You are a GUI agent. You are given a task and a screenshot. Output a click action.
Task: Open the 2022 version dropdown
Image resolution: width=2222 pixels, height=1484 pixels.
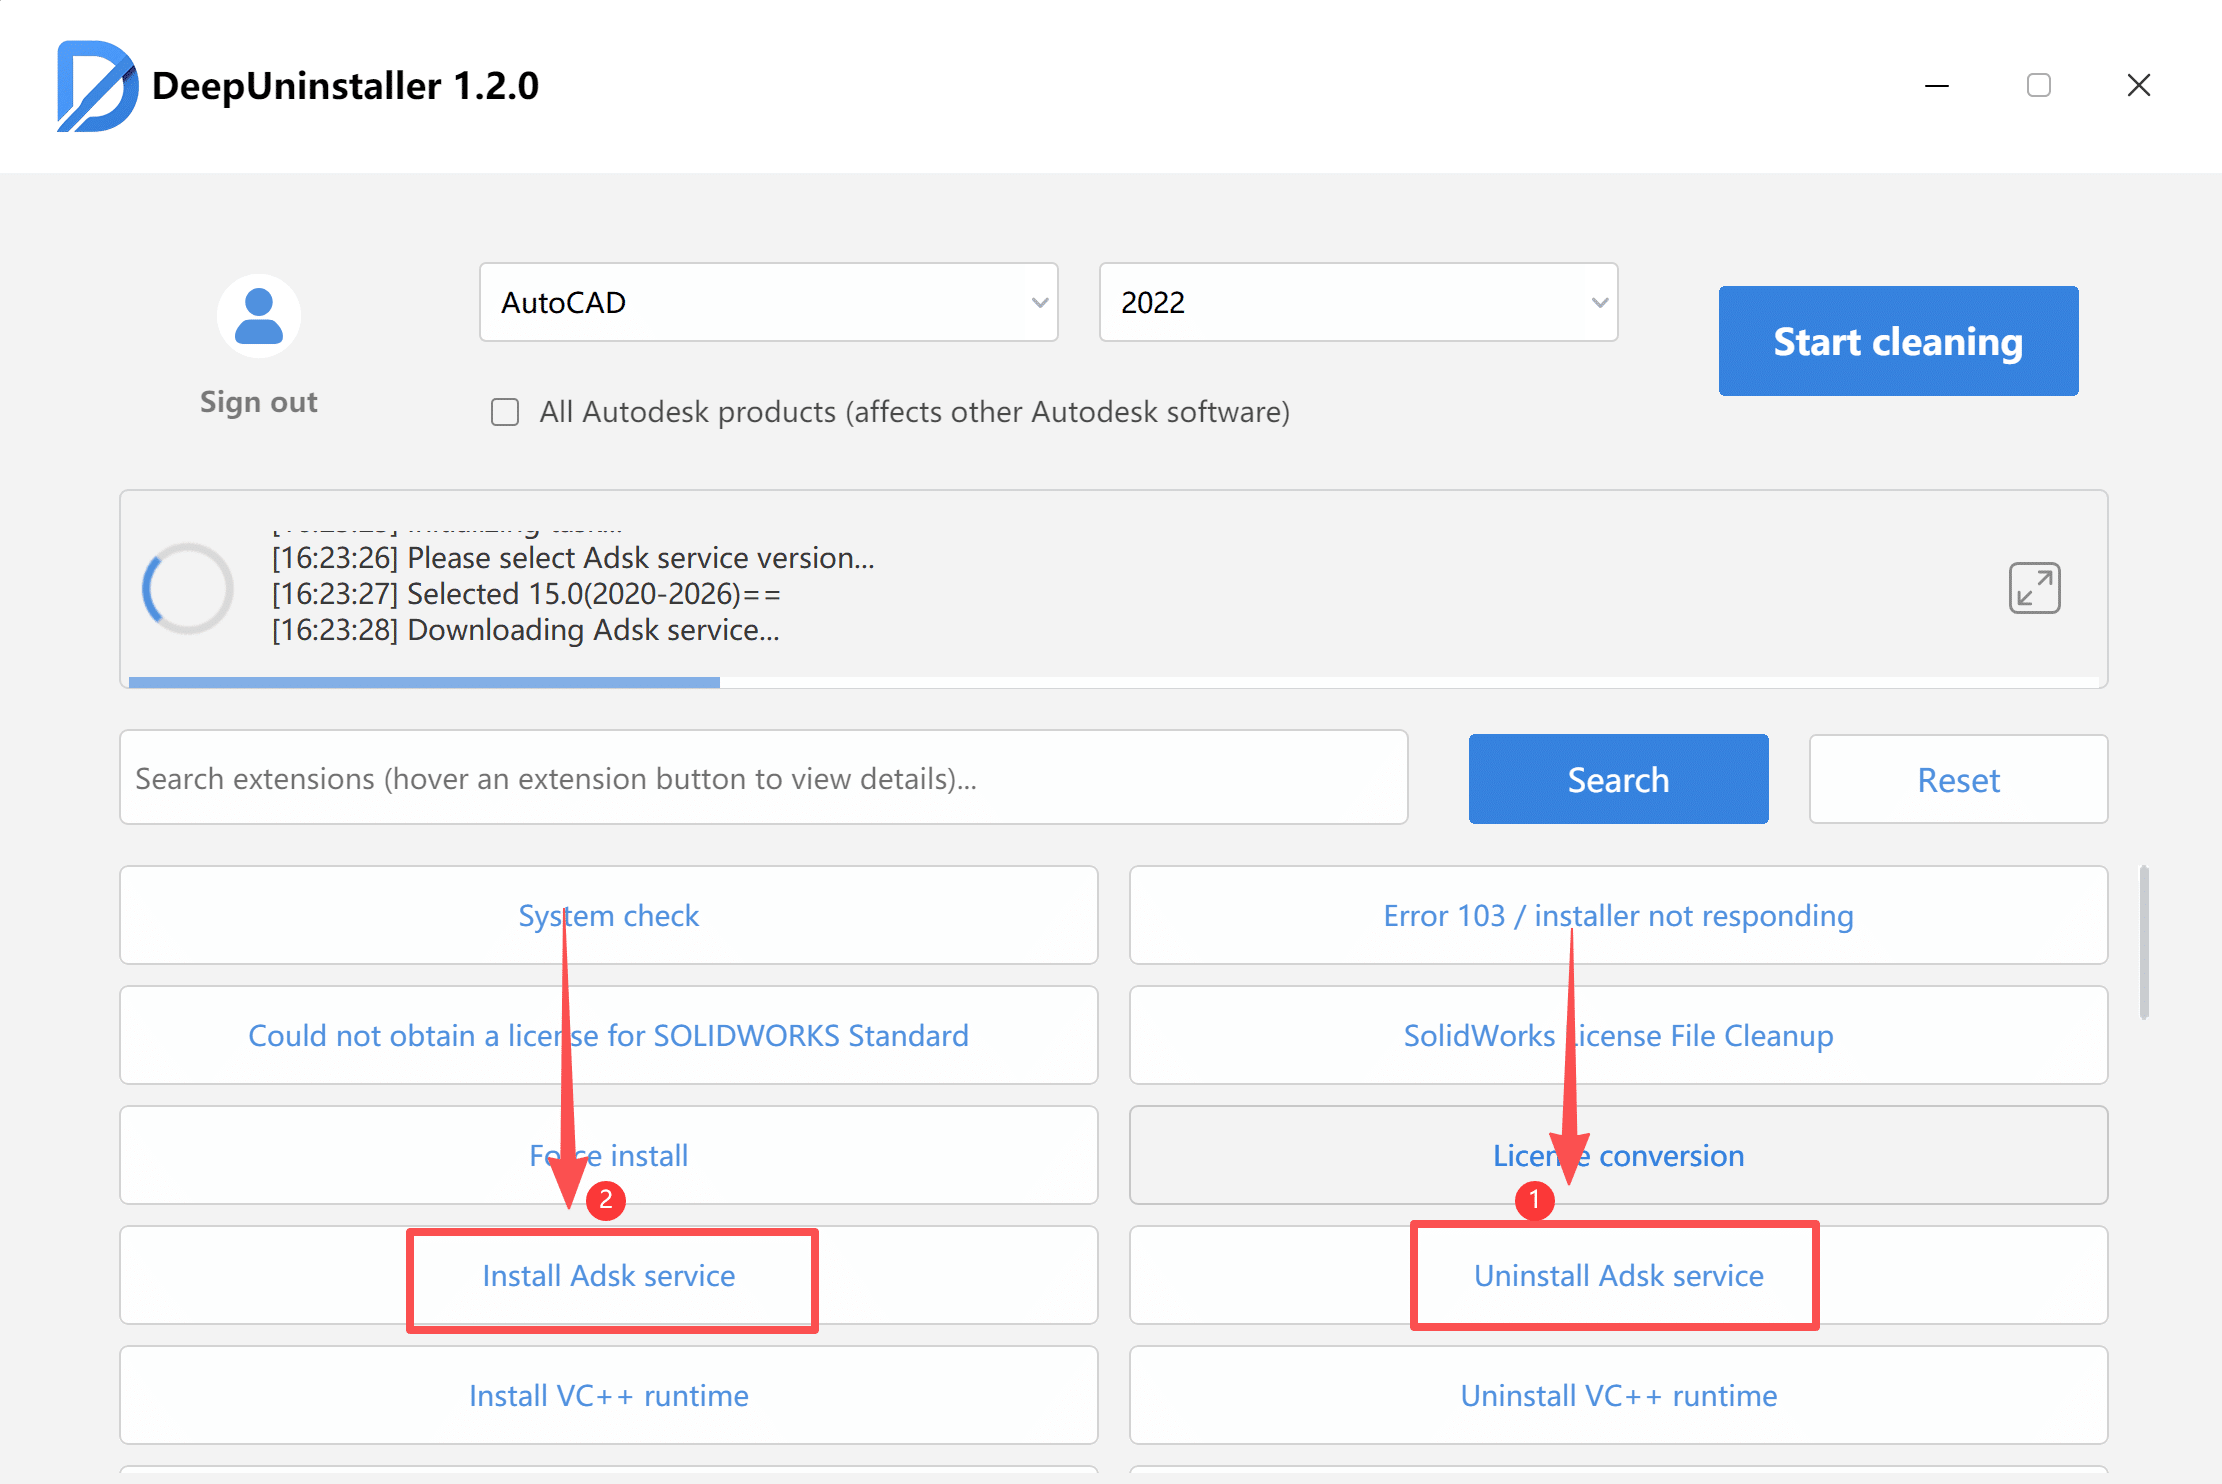click(x=1358, y=302)
